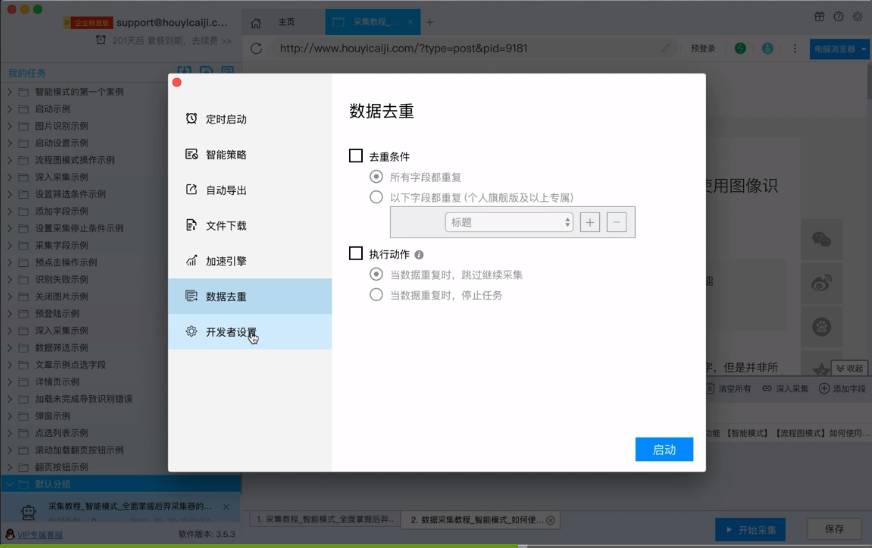
Task: Click the Baidu paw share icon
Action: click(821, 326)
